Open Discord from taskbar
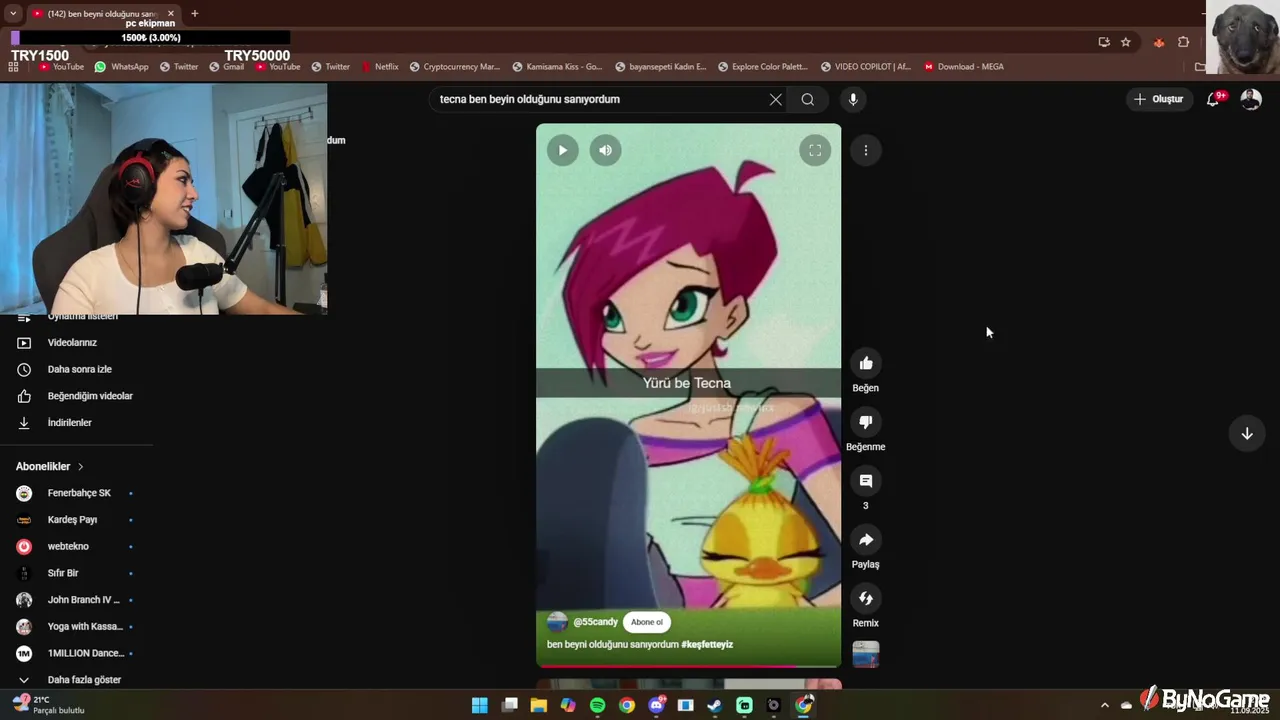Image resolution: width=1280 pixels, height=720 pixels. 656,705
